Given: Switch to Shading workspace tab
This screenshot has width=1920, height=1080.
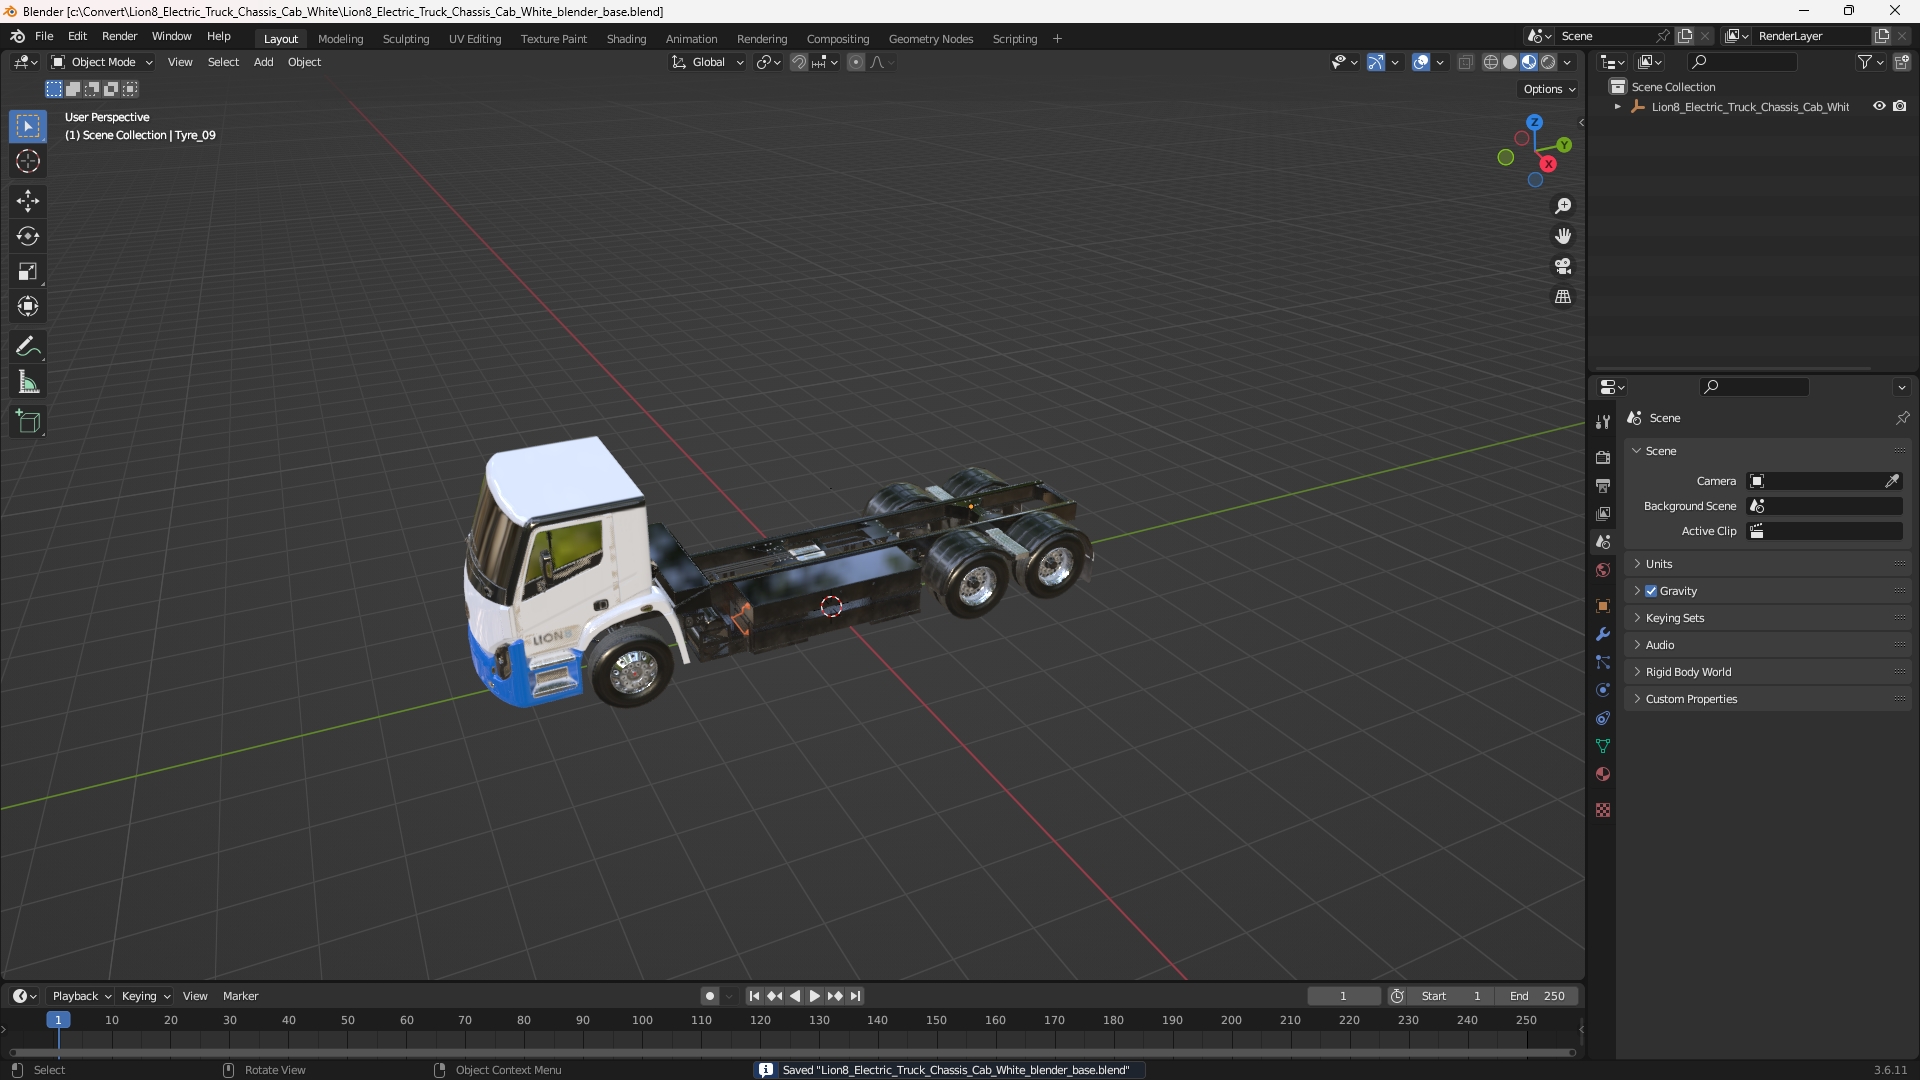Looking at the screenshot, I should point(626,39).
